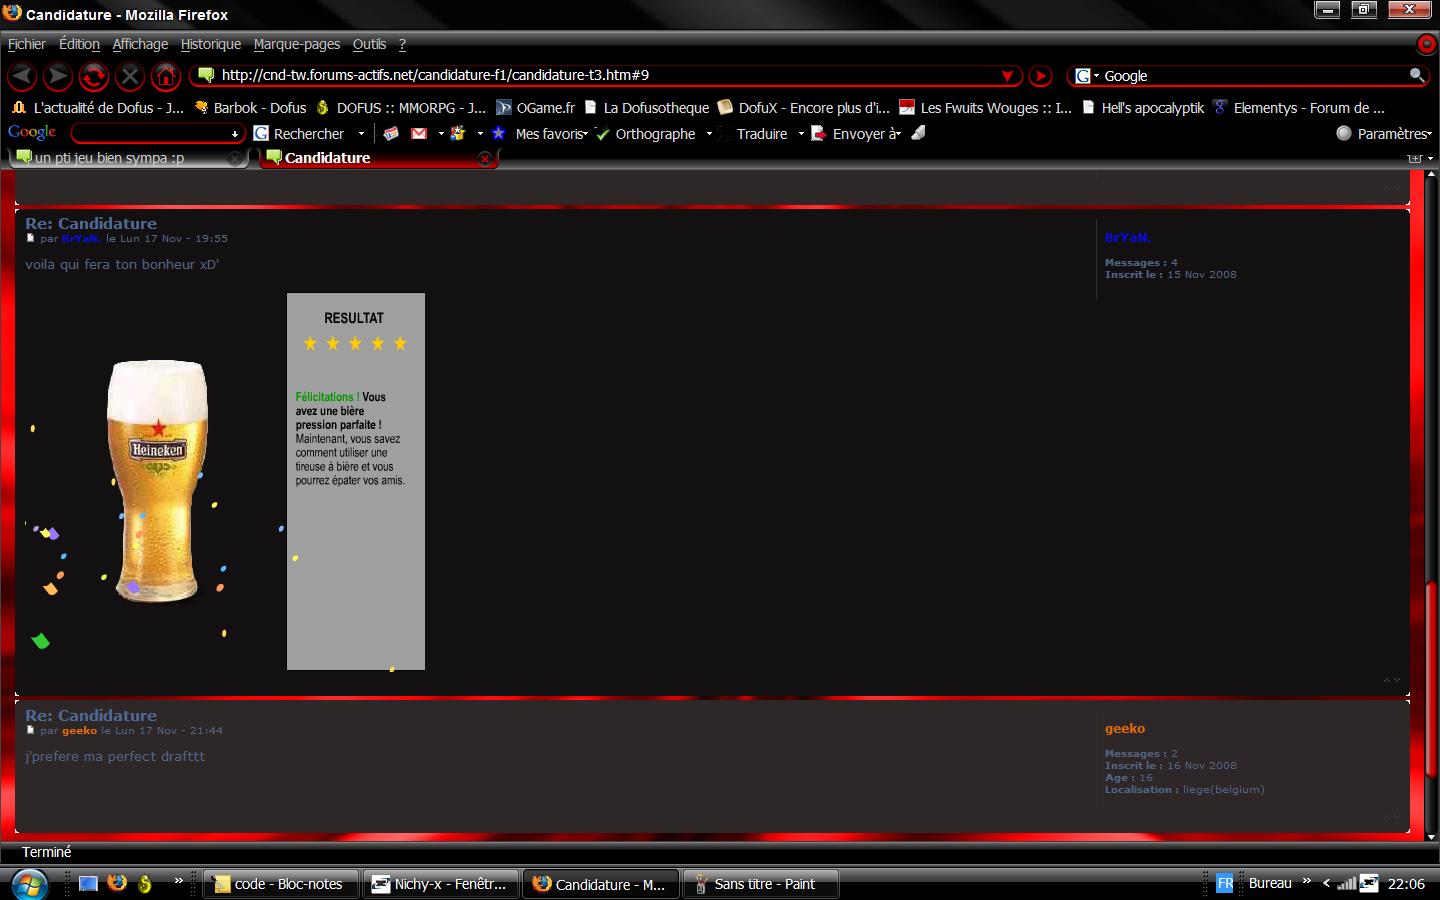Go back using the back arrow button
The image size is (1440, 900).
click(22, 76)
